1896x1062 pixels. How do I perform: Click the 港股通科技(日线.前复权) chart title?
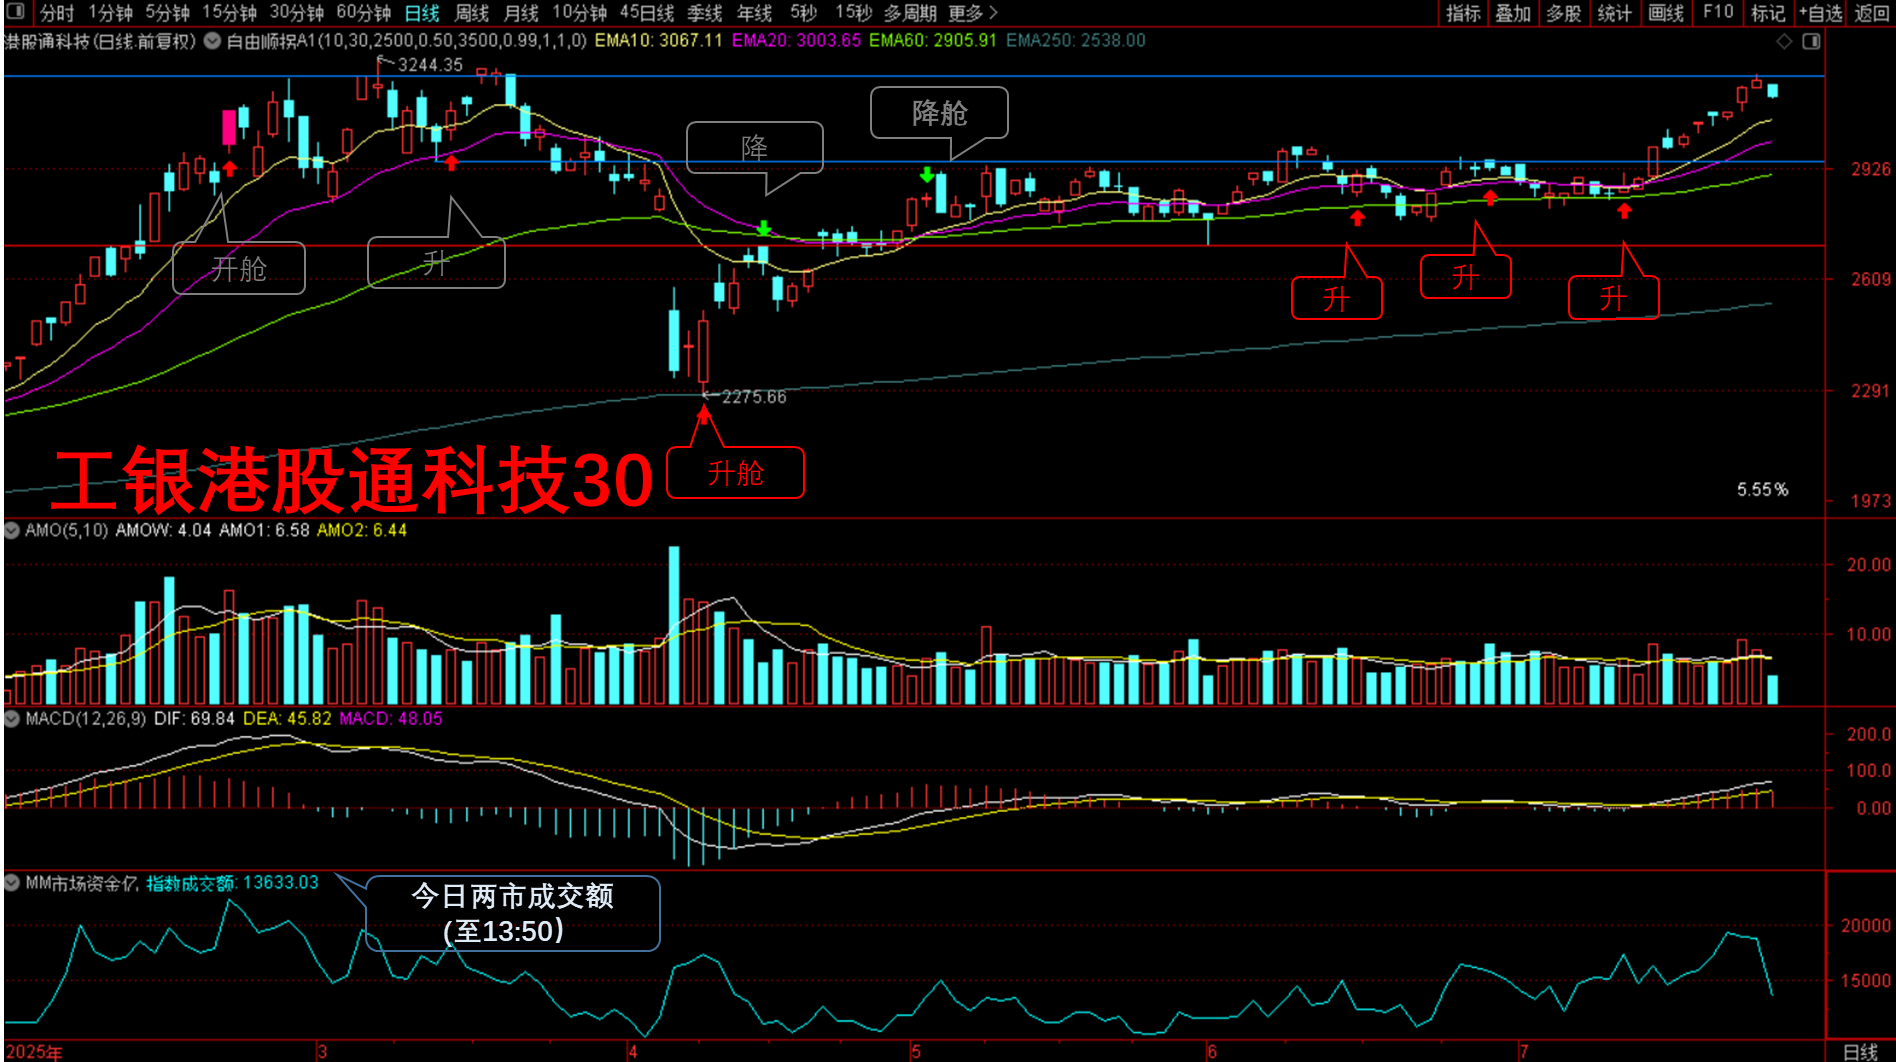[100, 41]
